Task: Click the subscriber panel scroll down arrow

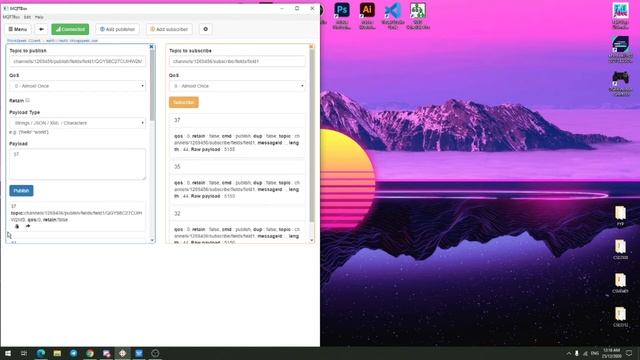Action: [x=312, y=240]
